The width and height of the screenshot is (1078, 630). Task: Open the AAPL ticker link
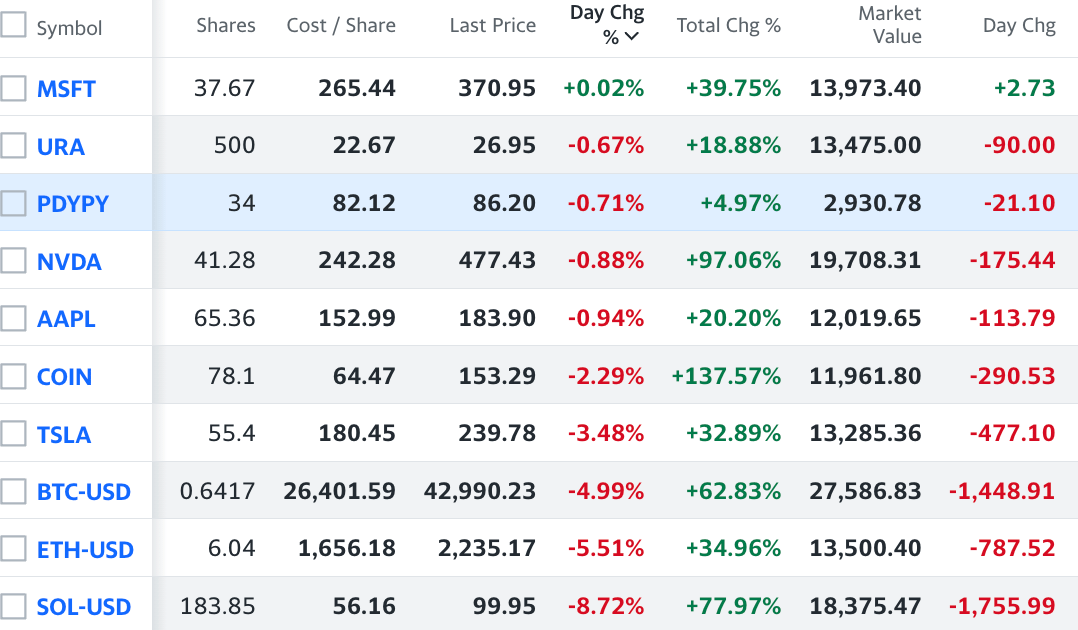point(66,319)
